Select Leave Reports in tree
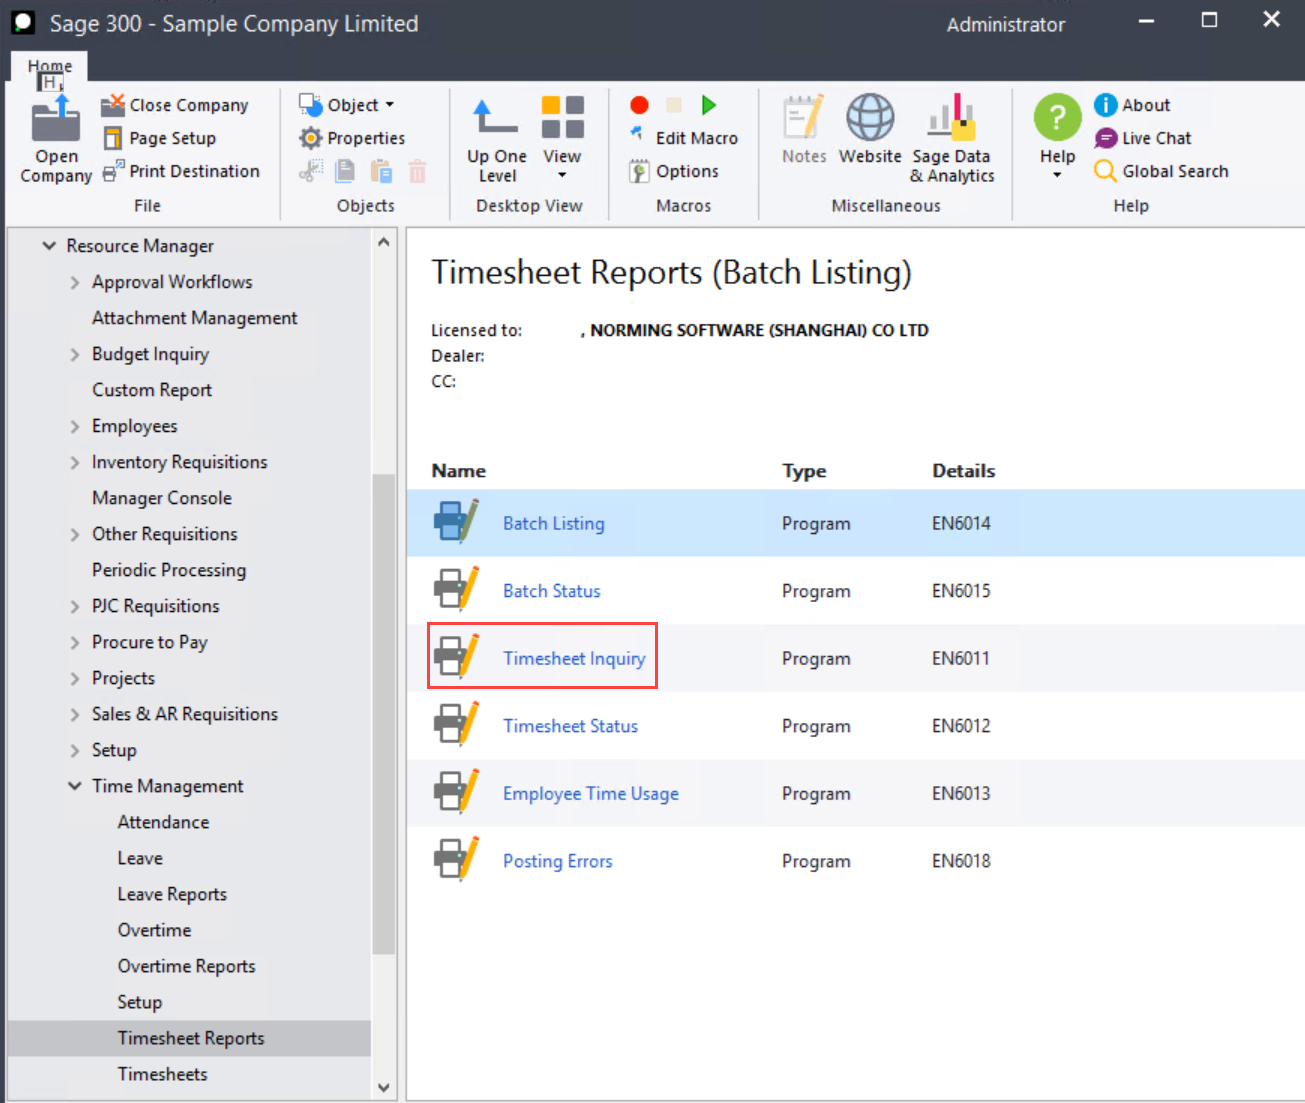The width and height of the screenshot is (1305, 1103). (x=172, y=894)
